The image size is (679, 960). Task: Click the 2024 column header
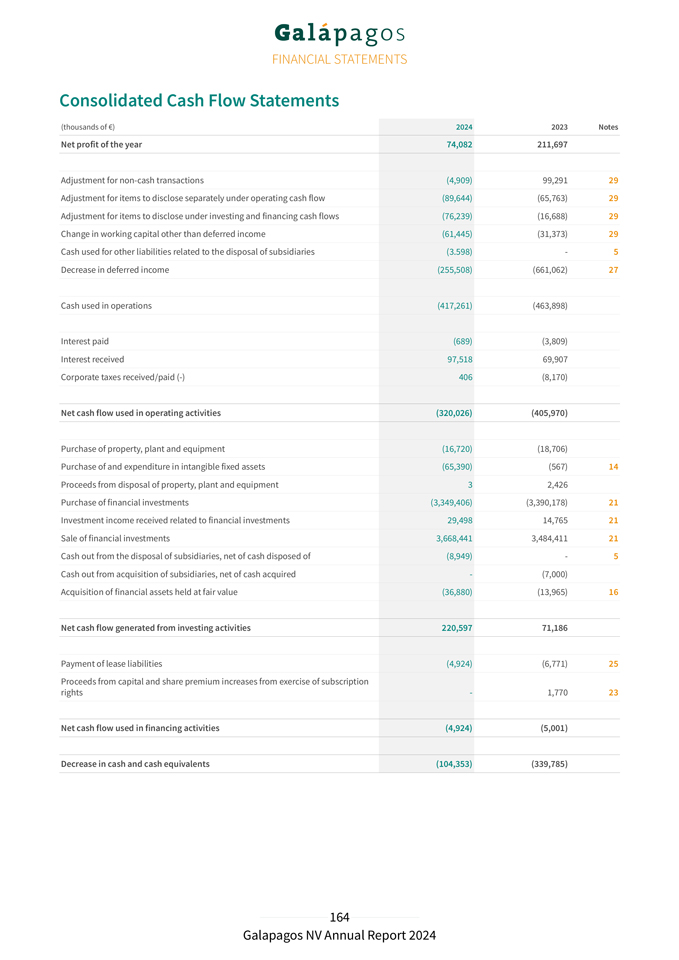[x=464, y=127]
